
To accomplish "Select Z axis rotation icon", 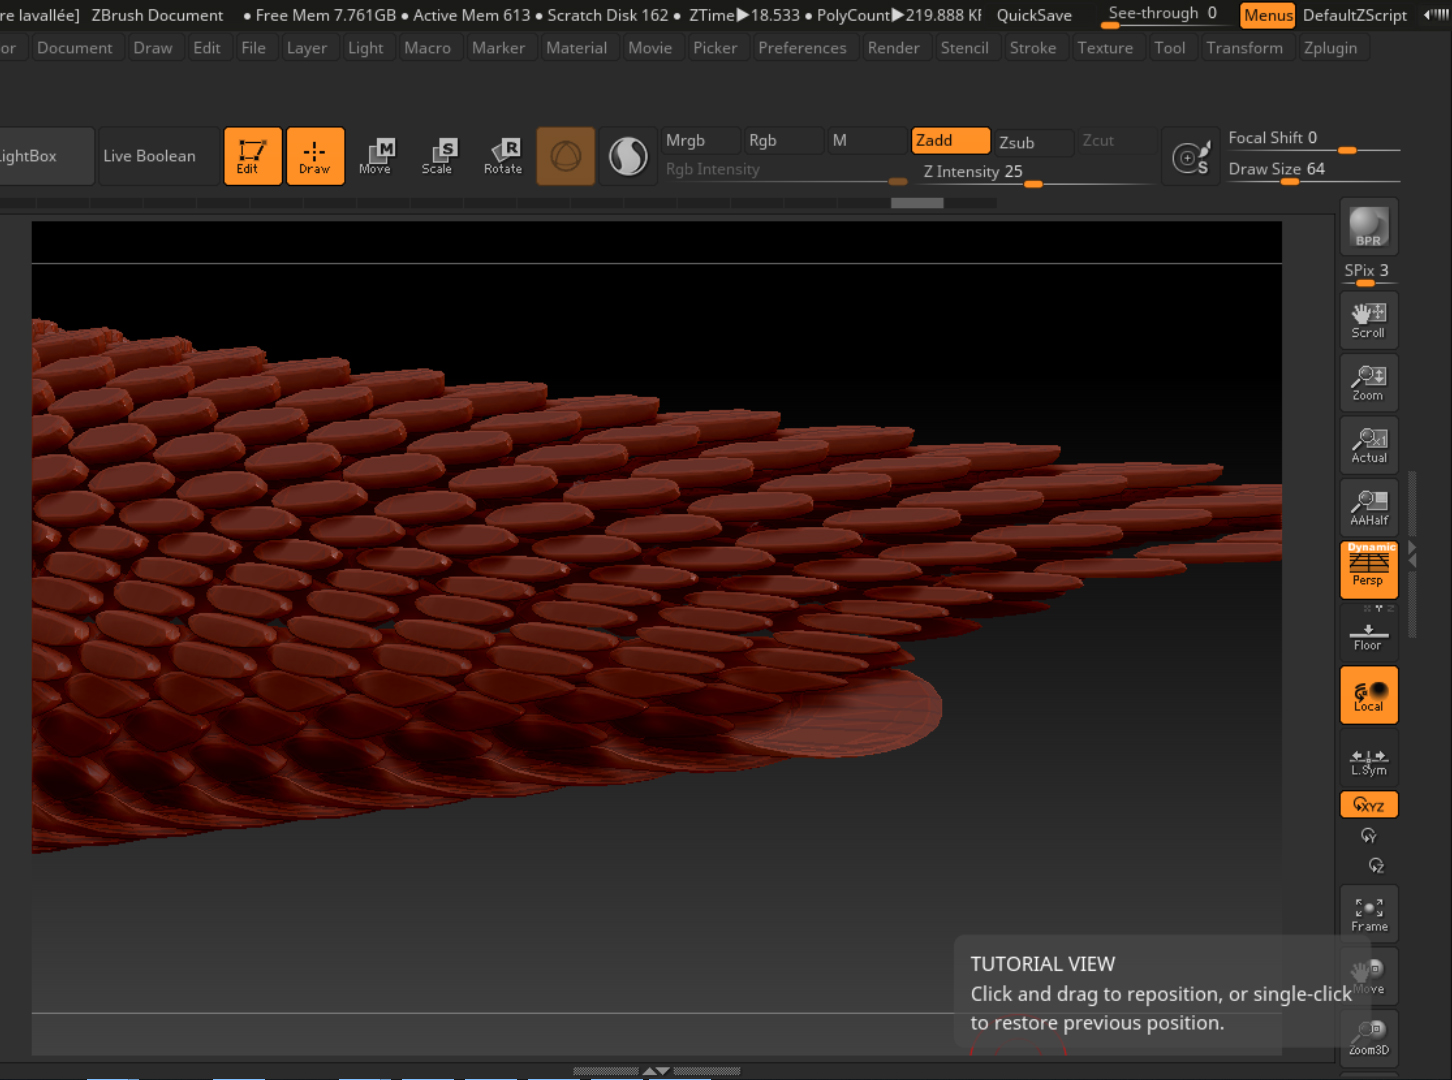I will pos(1376,866).
